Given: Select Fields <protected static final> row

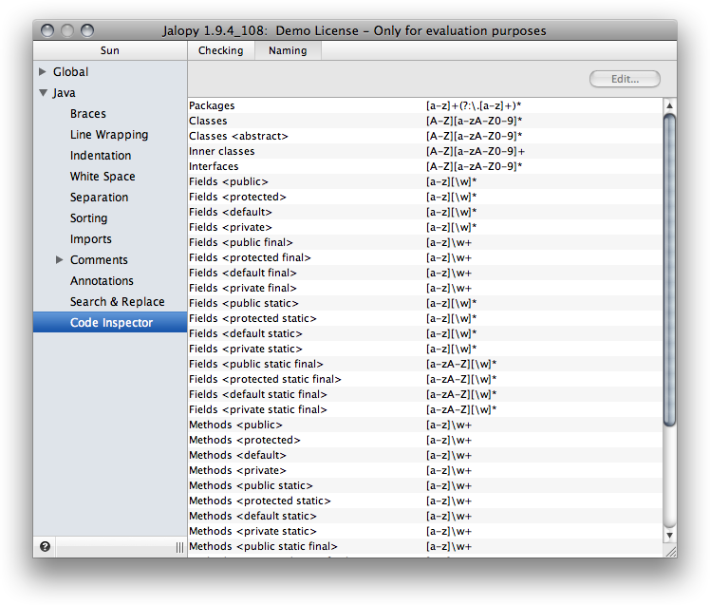Looking at the screenshot, I should (425, 379).
